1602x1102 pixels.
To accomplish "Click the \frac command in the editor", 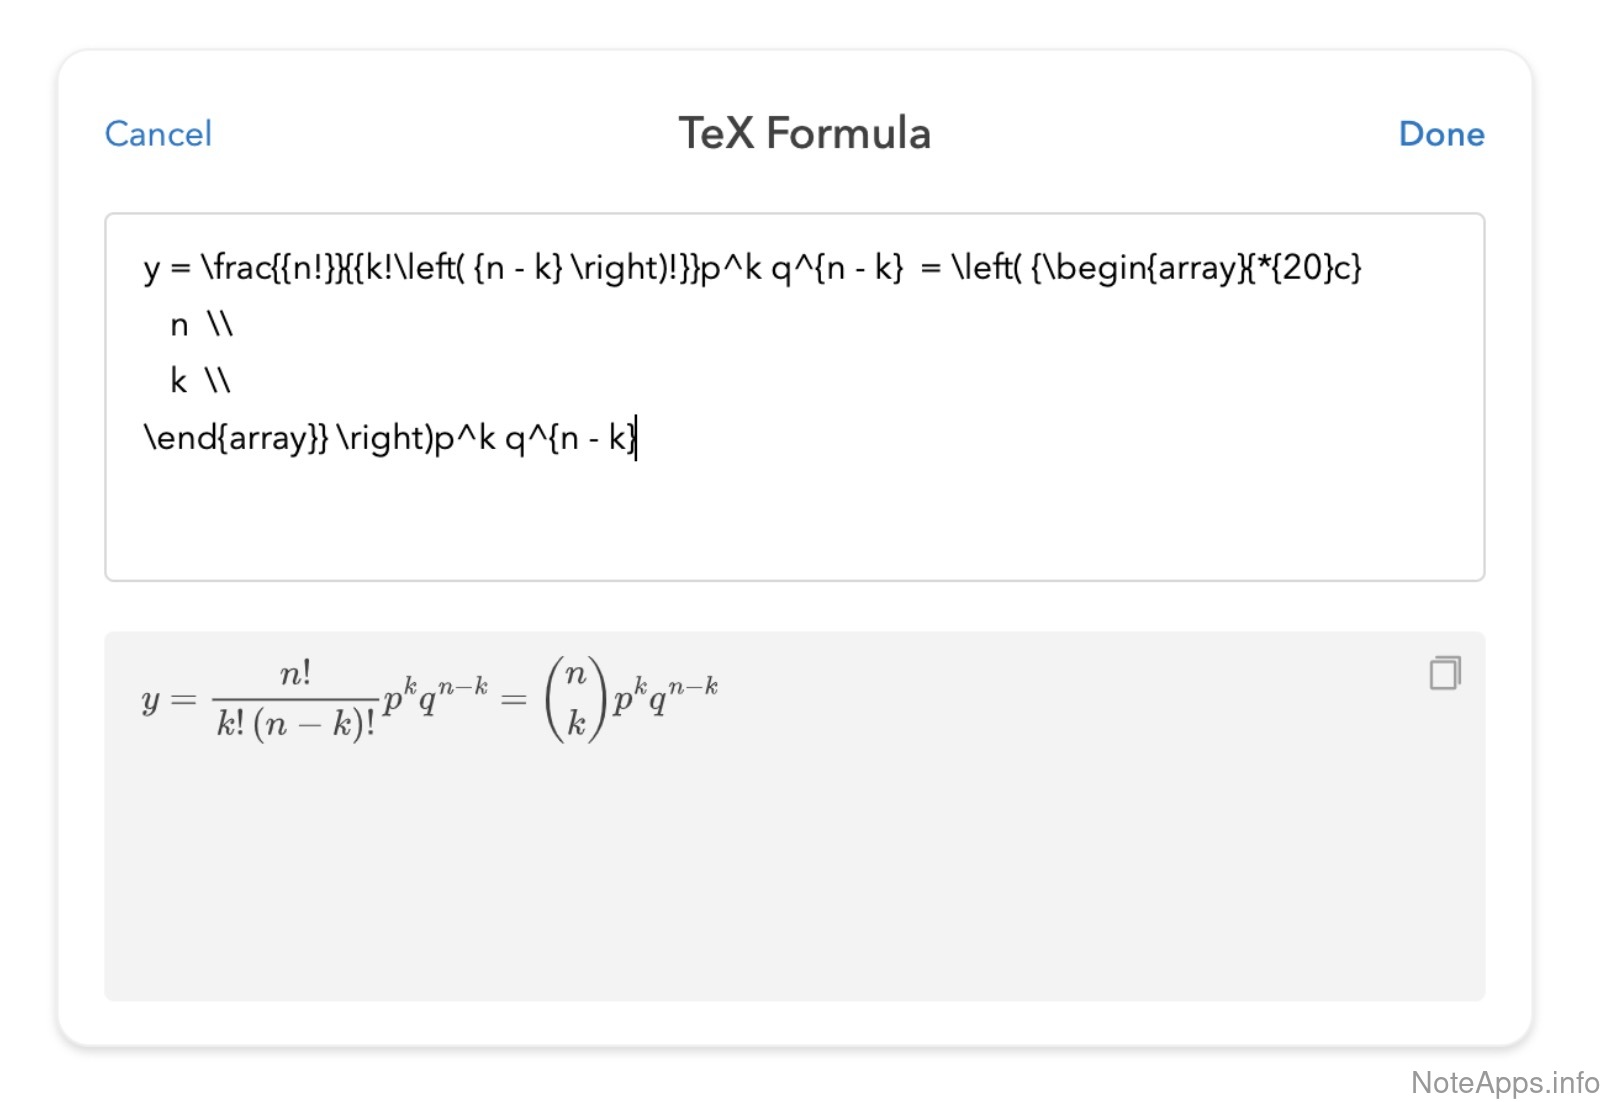I will pos(236,268).
